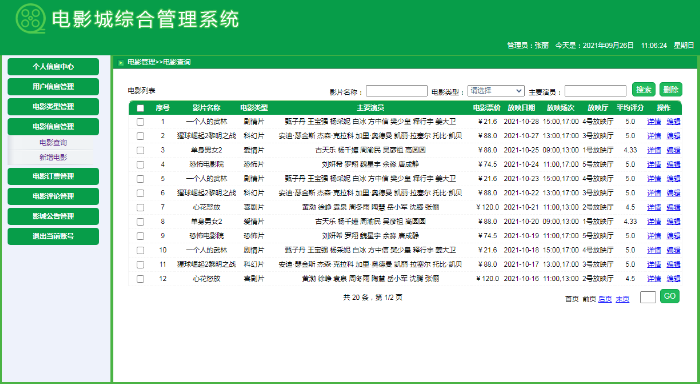Collapse 电影信息管理 sidebar menu

tap(53, 126)
